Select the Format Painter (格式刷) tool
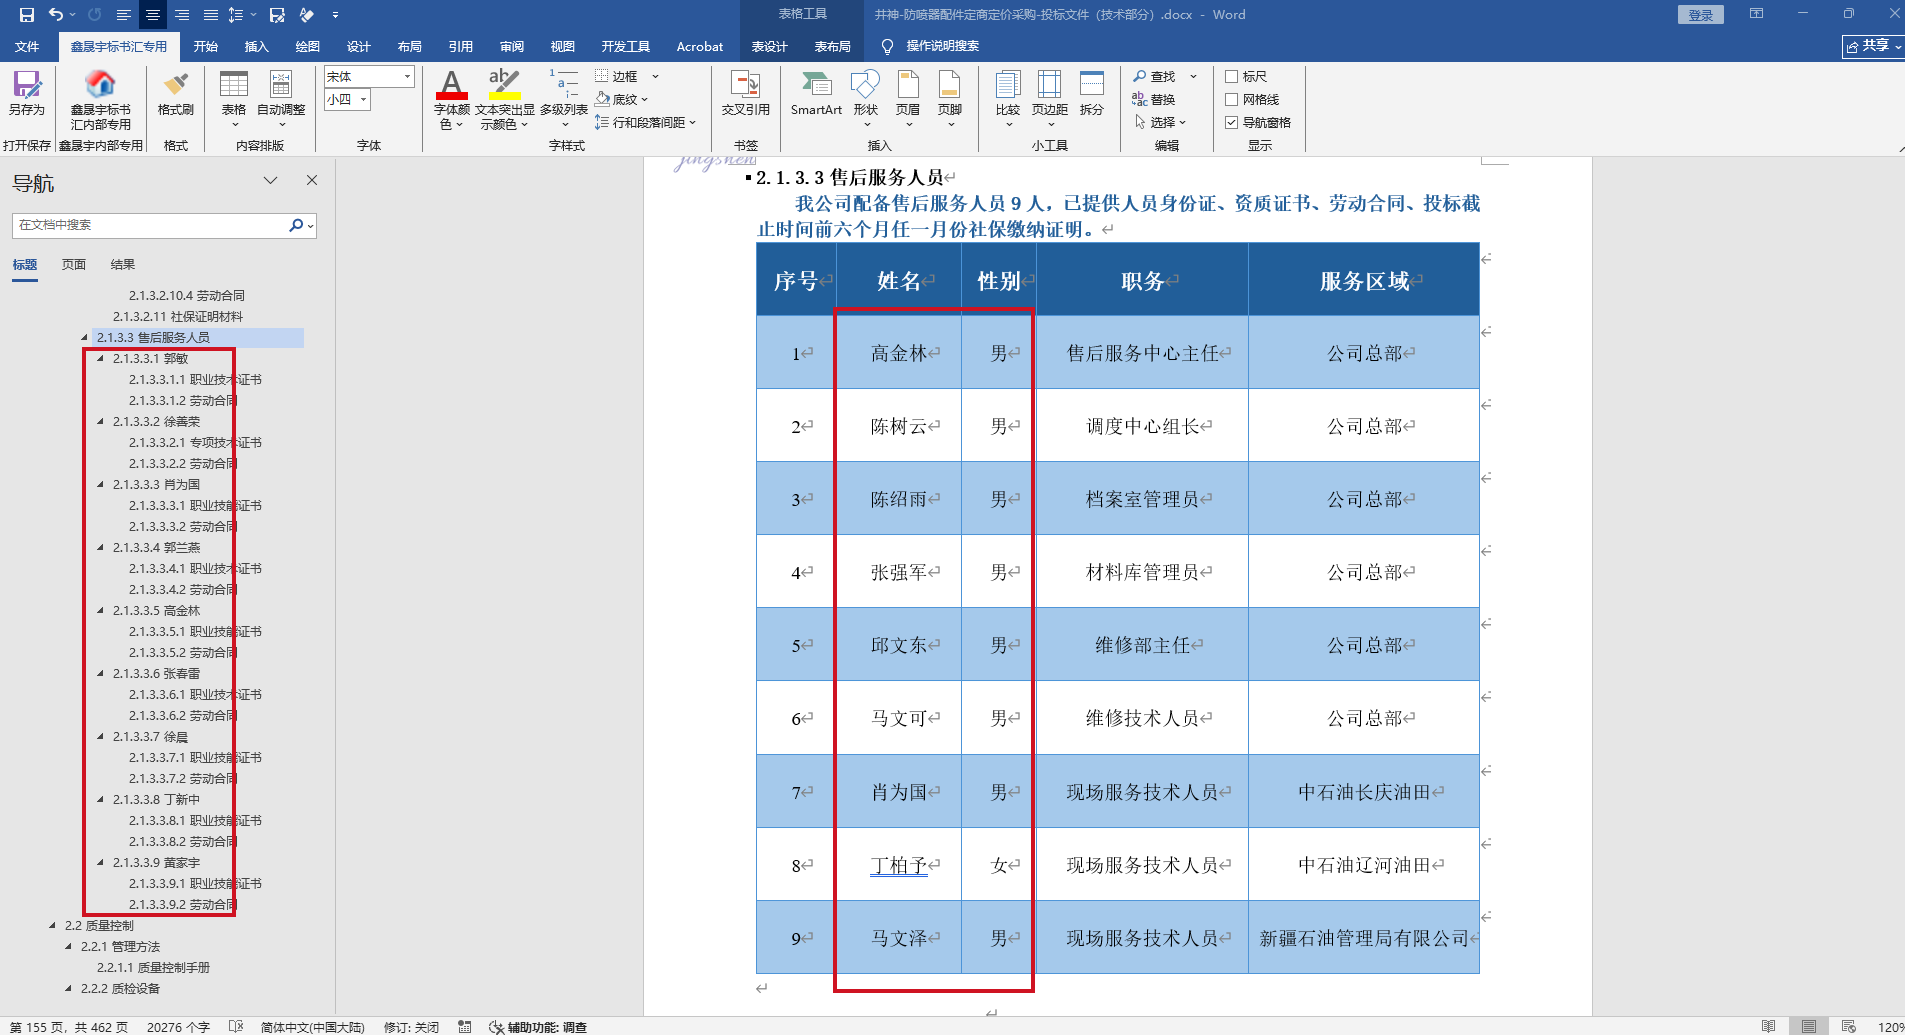1905x1035 pixels. tap(176, 93)
